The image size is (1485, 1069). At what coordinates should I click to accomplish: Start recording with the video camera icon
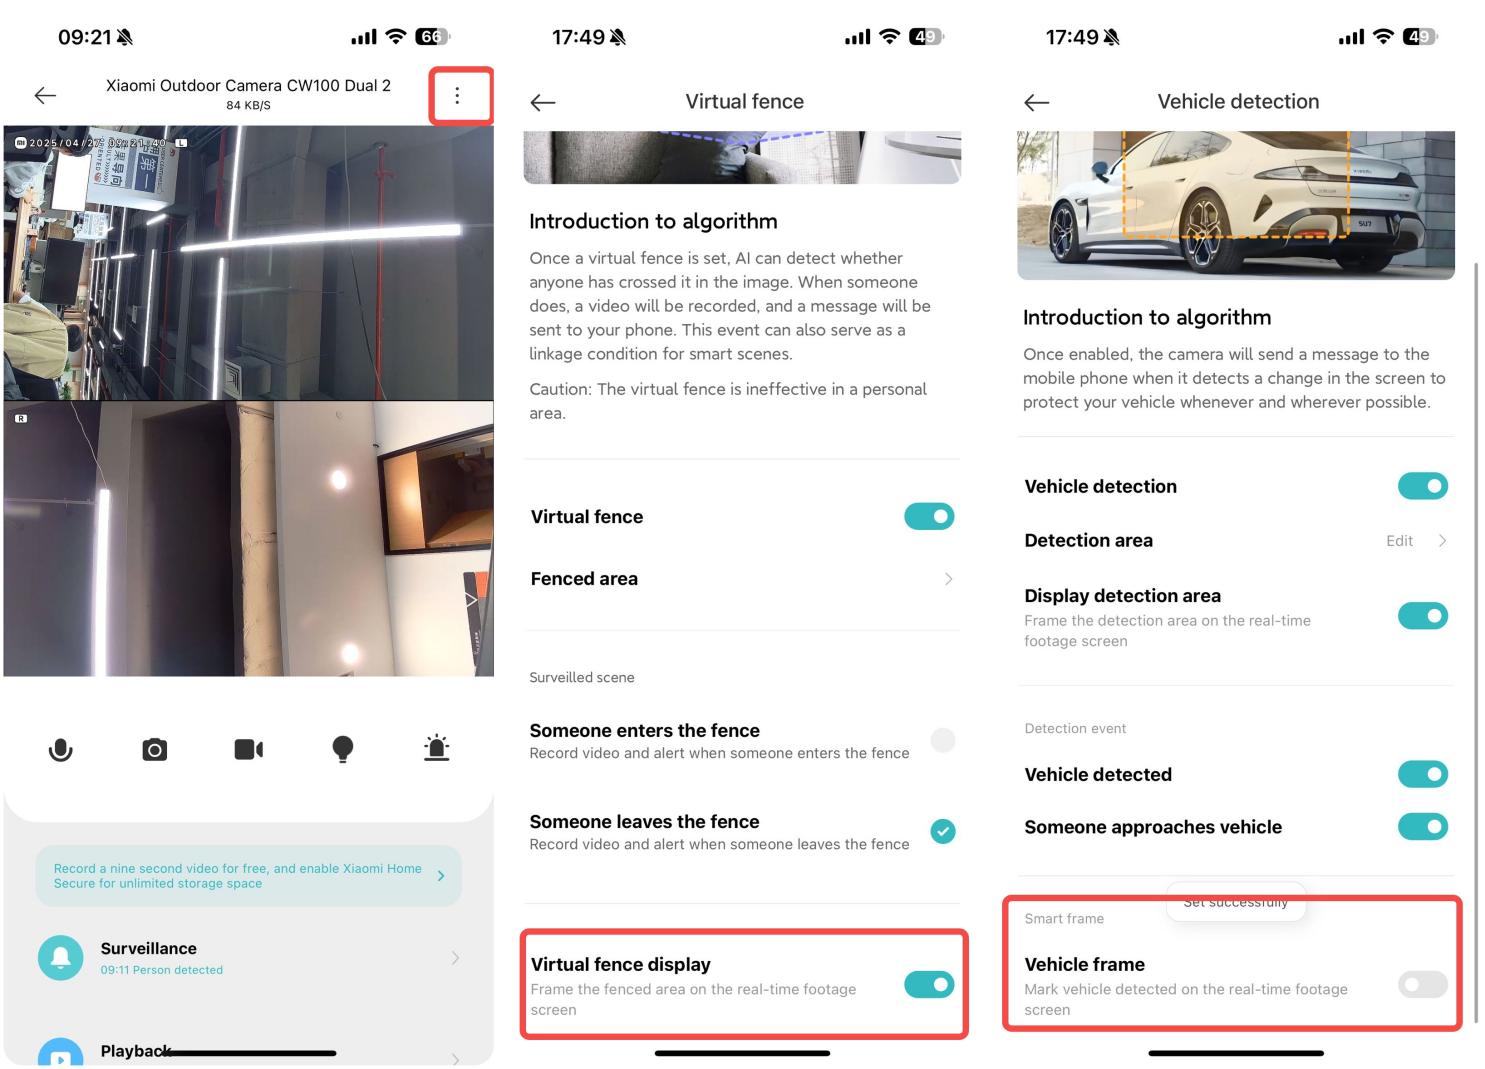(249, 749)
